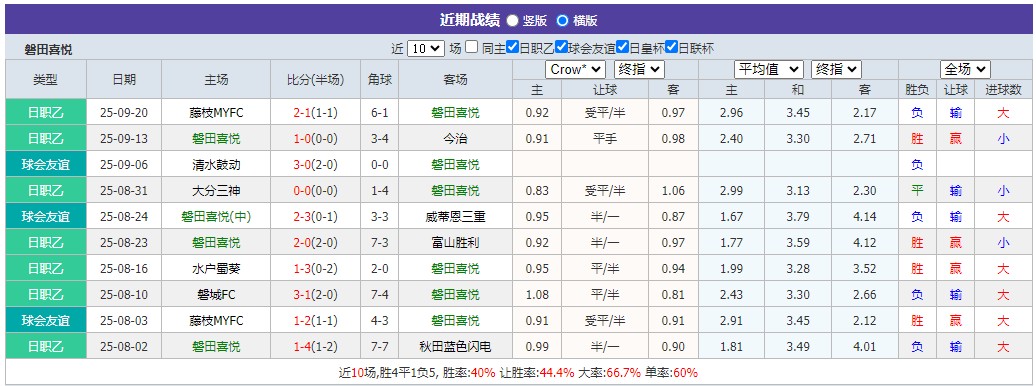
Task: Uncheck the 日皇杯 filter checkbox
Action: [622, 47]
